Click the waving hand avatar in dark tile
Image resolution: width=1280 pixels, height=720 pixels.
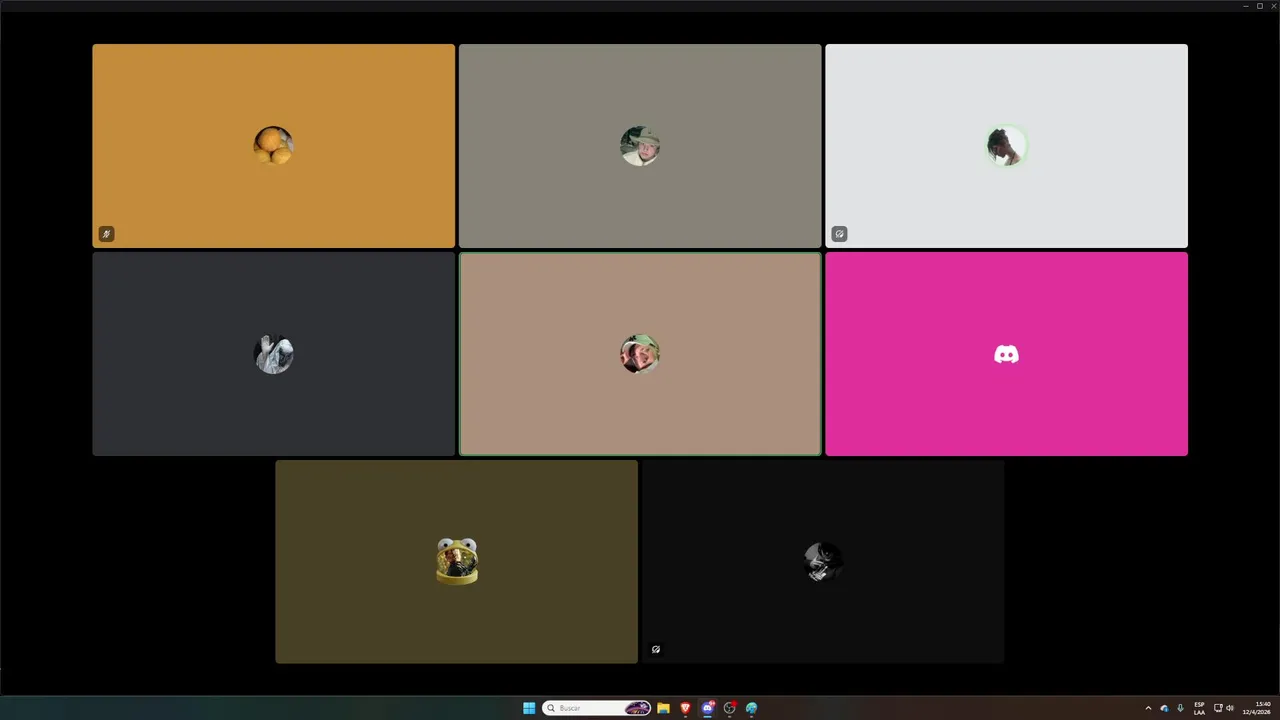pyautogui.click(x=273, y=354)
